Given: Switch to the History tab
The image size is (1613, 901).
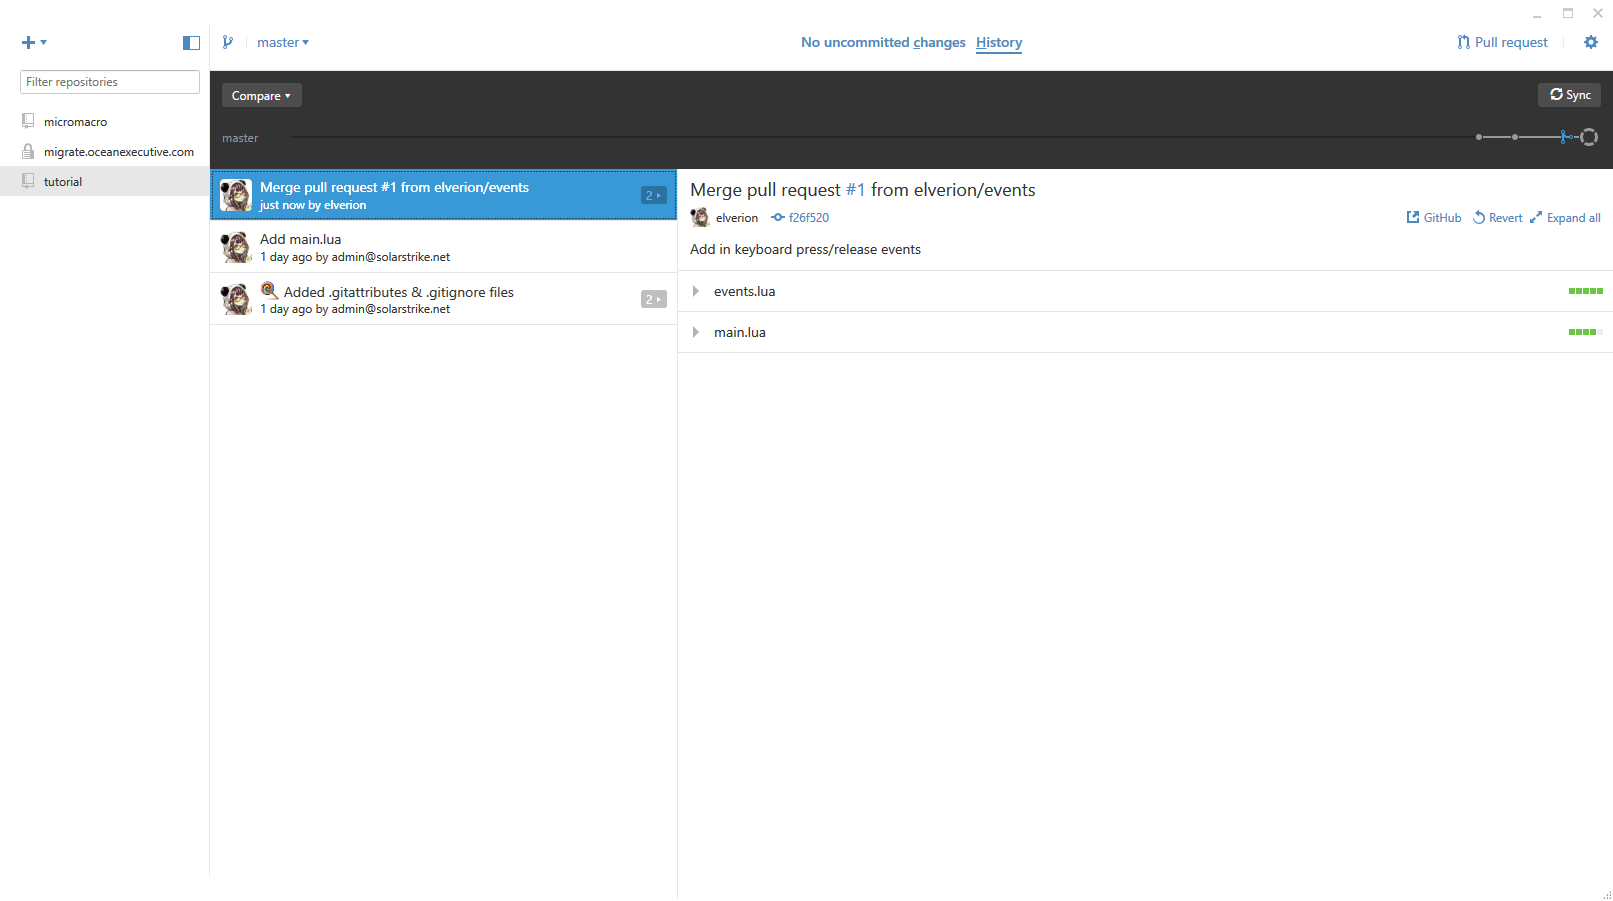Looking at the screenshot, I should tap(998, 42).
